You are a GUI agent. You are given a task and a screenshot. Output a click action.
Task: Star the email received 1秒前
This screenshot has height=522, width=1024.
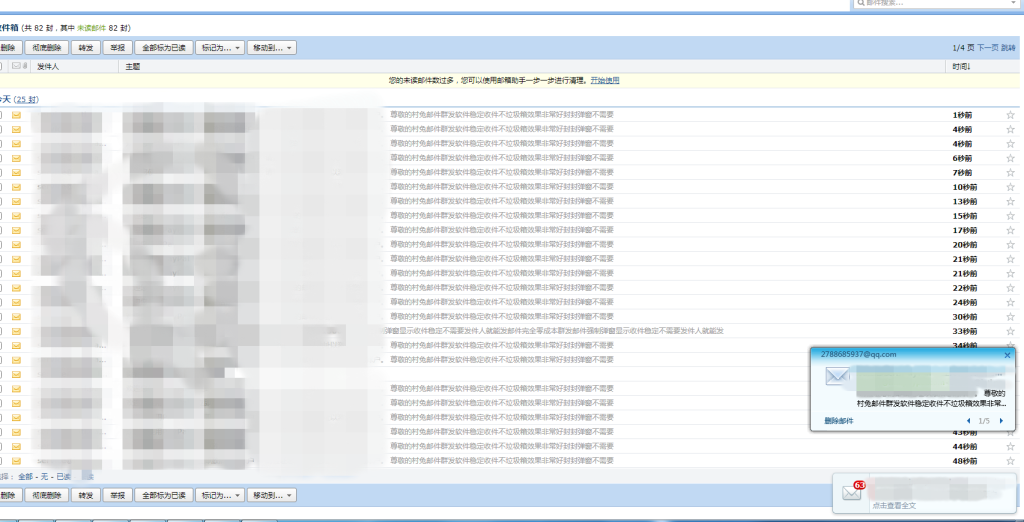(1010, 115)
